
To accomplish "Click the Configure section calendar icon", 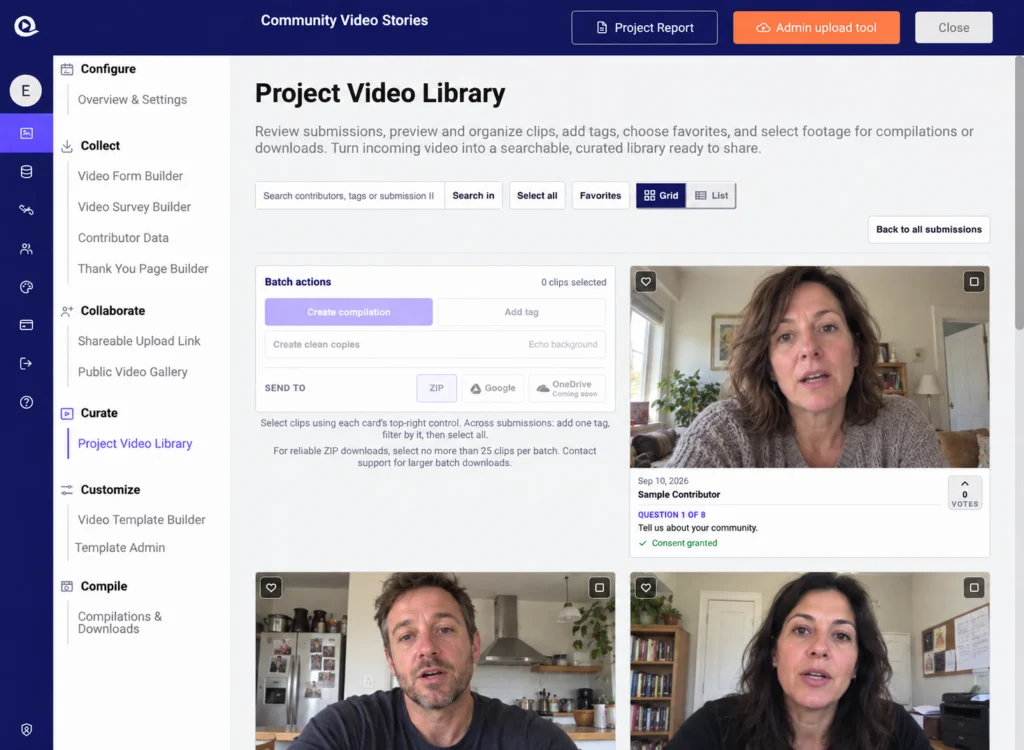I will pyautogui.click(x=67, y=69).
